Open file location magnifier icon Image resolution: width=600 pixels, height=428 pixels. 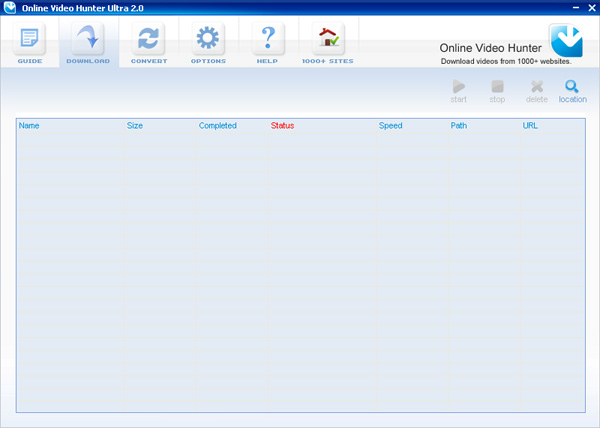pos(572,86)
